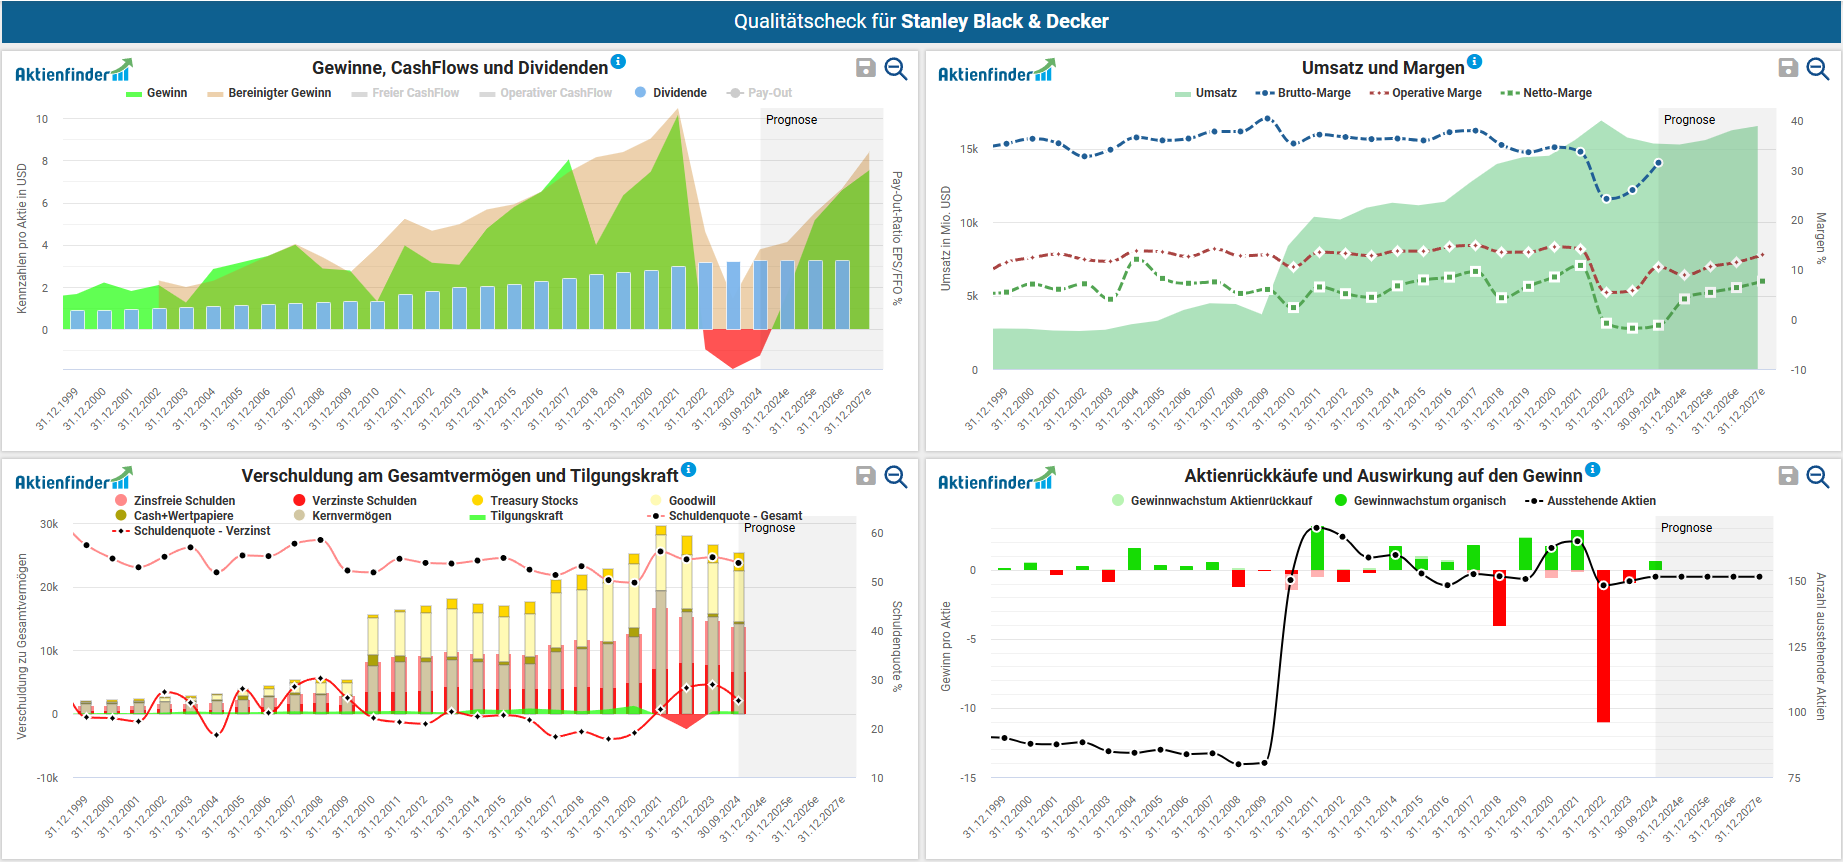
Task: Reset zoom on Umsatz und Margen chart
Action: [1818, 68]
